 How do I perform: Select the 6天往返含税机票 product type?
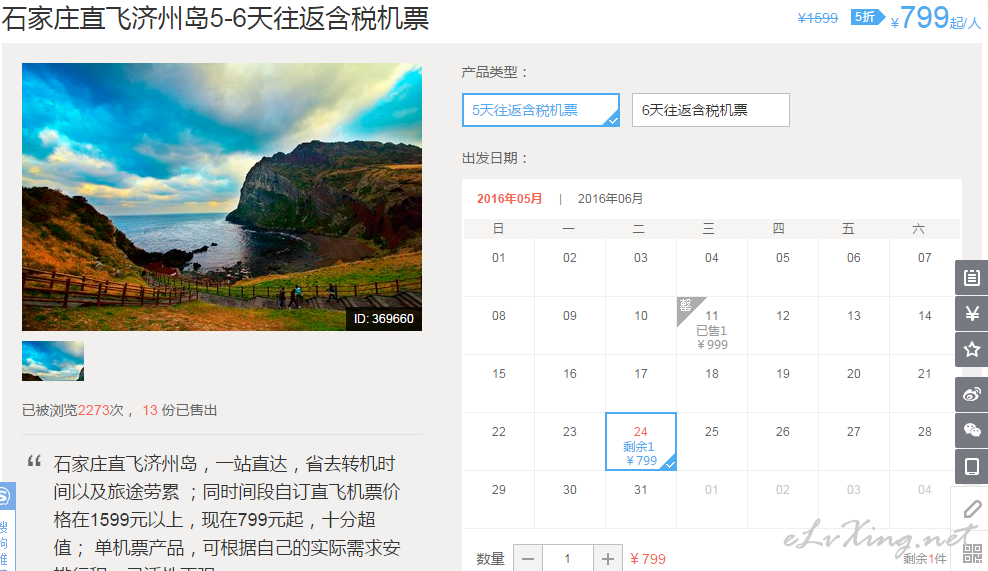pyautogui.click(x=711, y=110)
